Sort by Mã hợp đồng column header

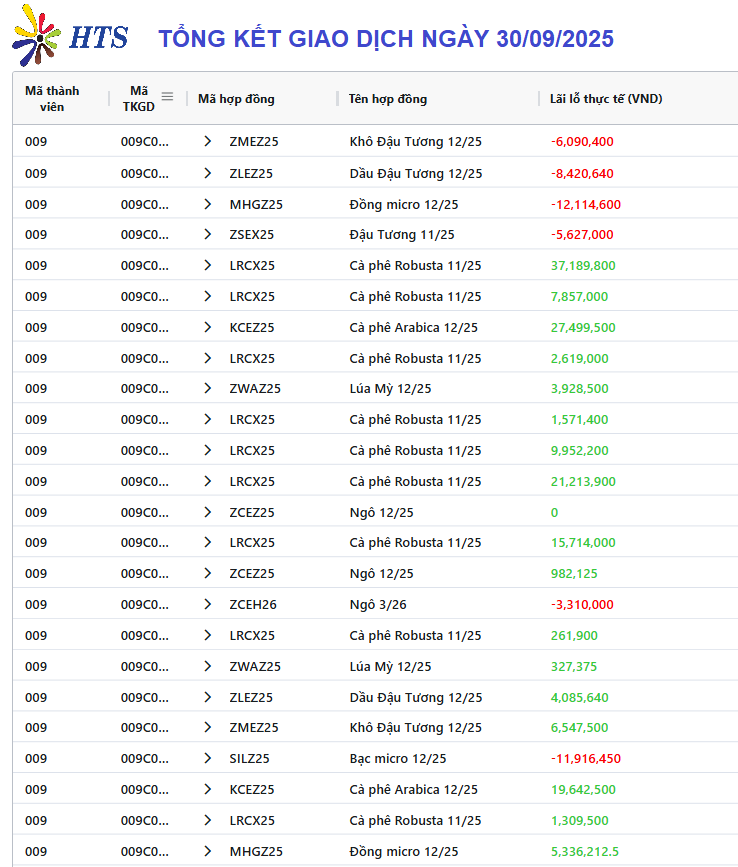236,99
